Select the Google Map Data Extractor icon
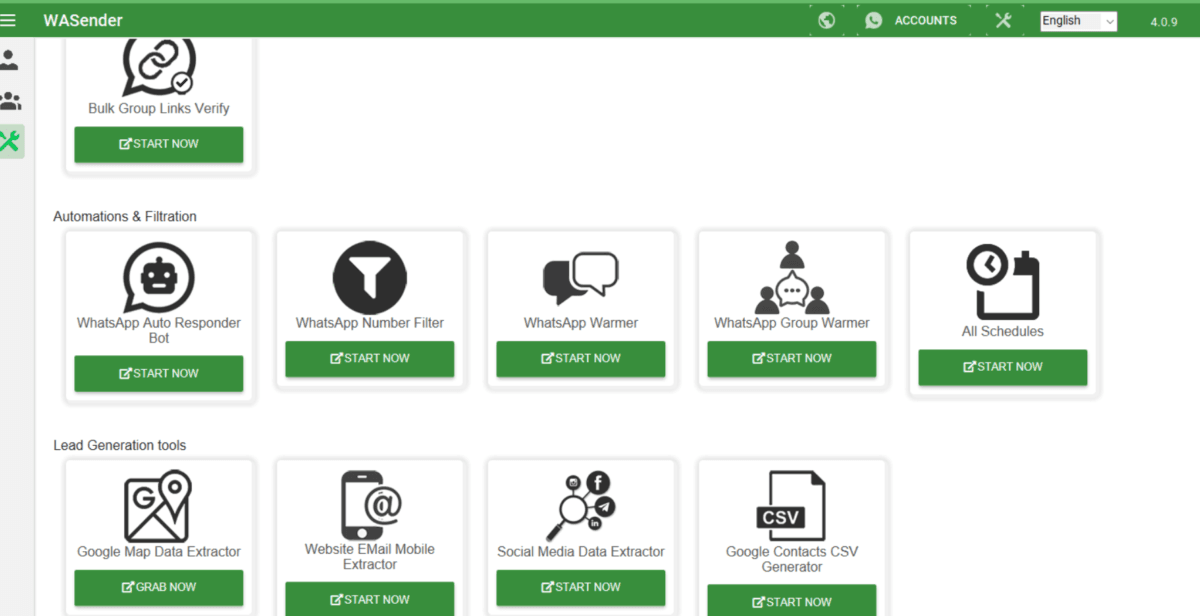The height and width of the screenshot is (616, 1200). click(158, 505)
